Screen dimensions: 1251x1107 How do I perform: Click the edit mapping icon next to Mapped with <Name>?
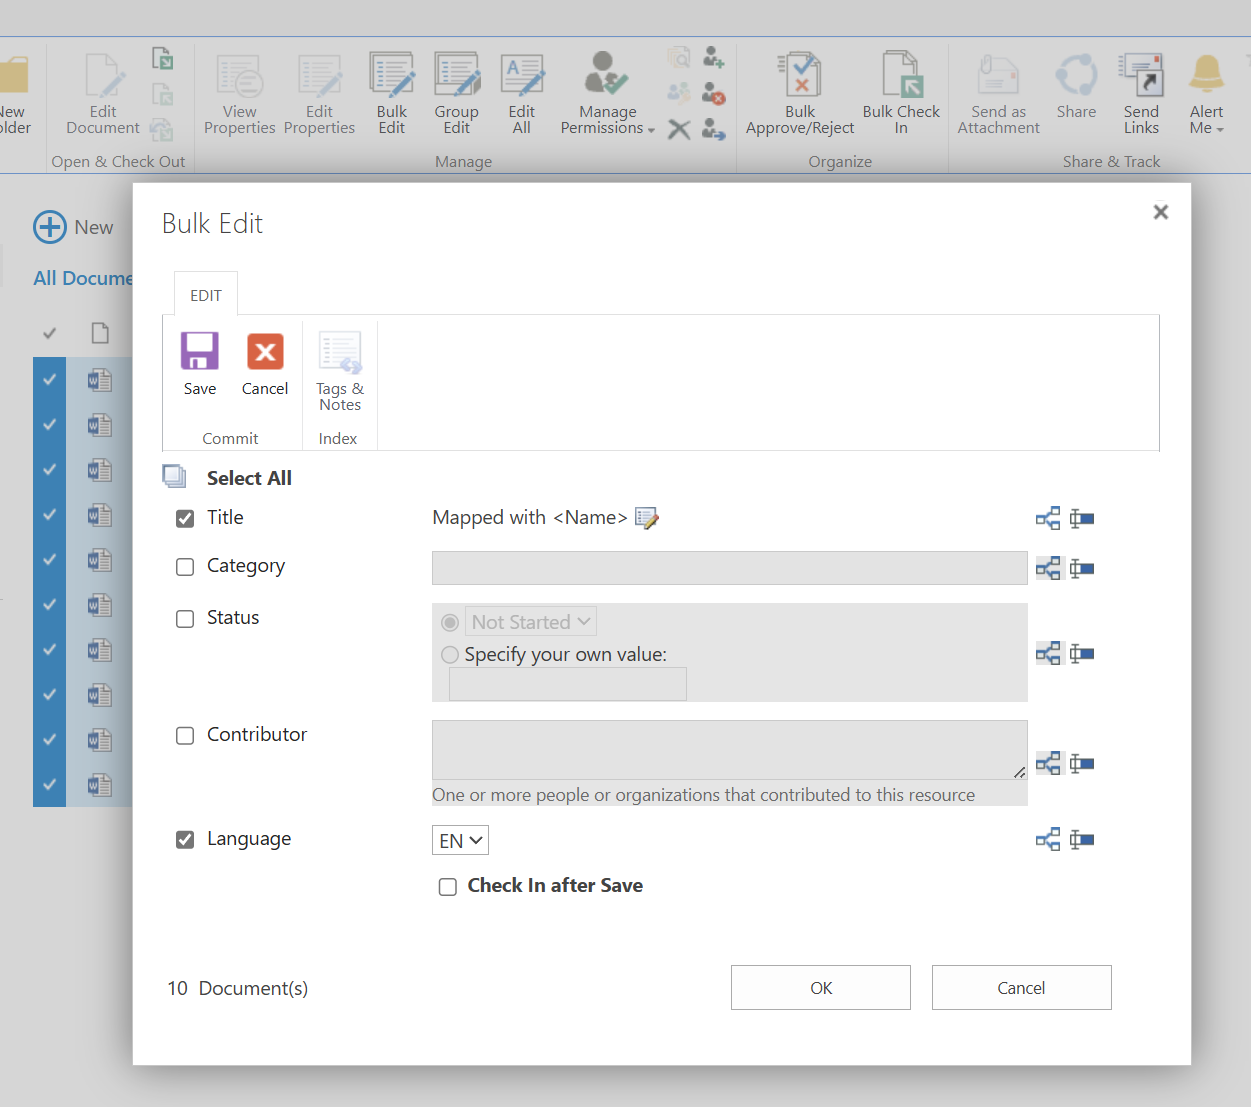(647, 518)
